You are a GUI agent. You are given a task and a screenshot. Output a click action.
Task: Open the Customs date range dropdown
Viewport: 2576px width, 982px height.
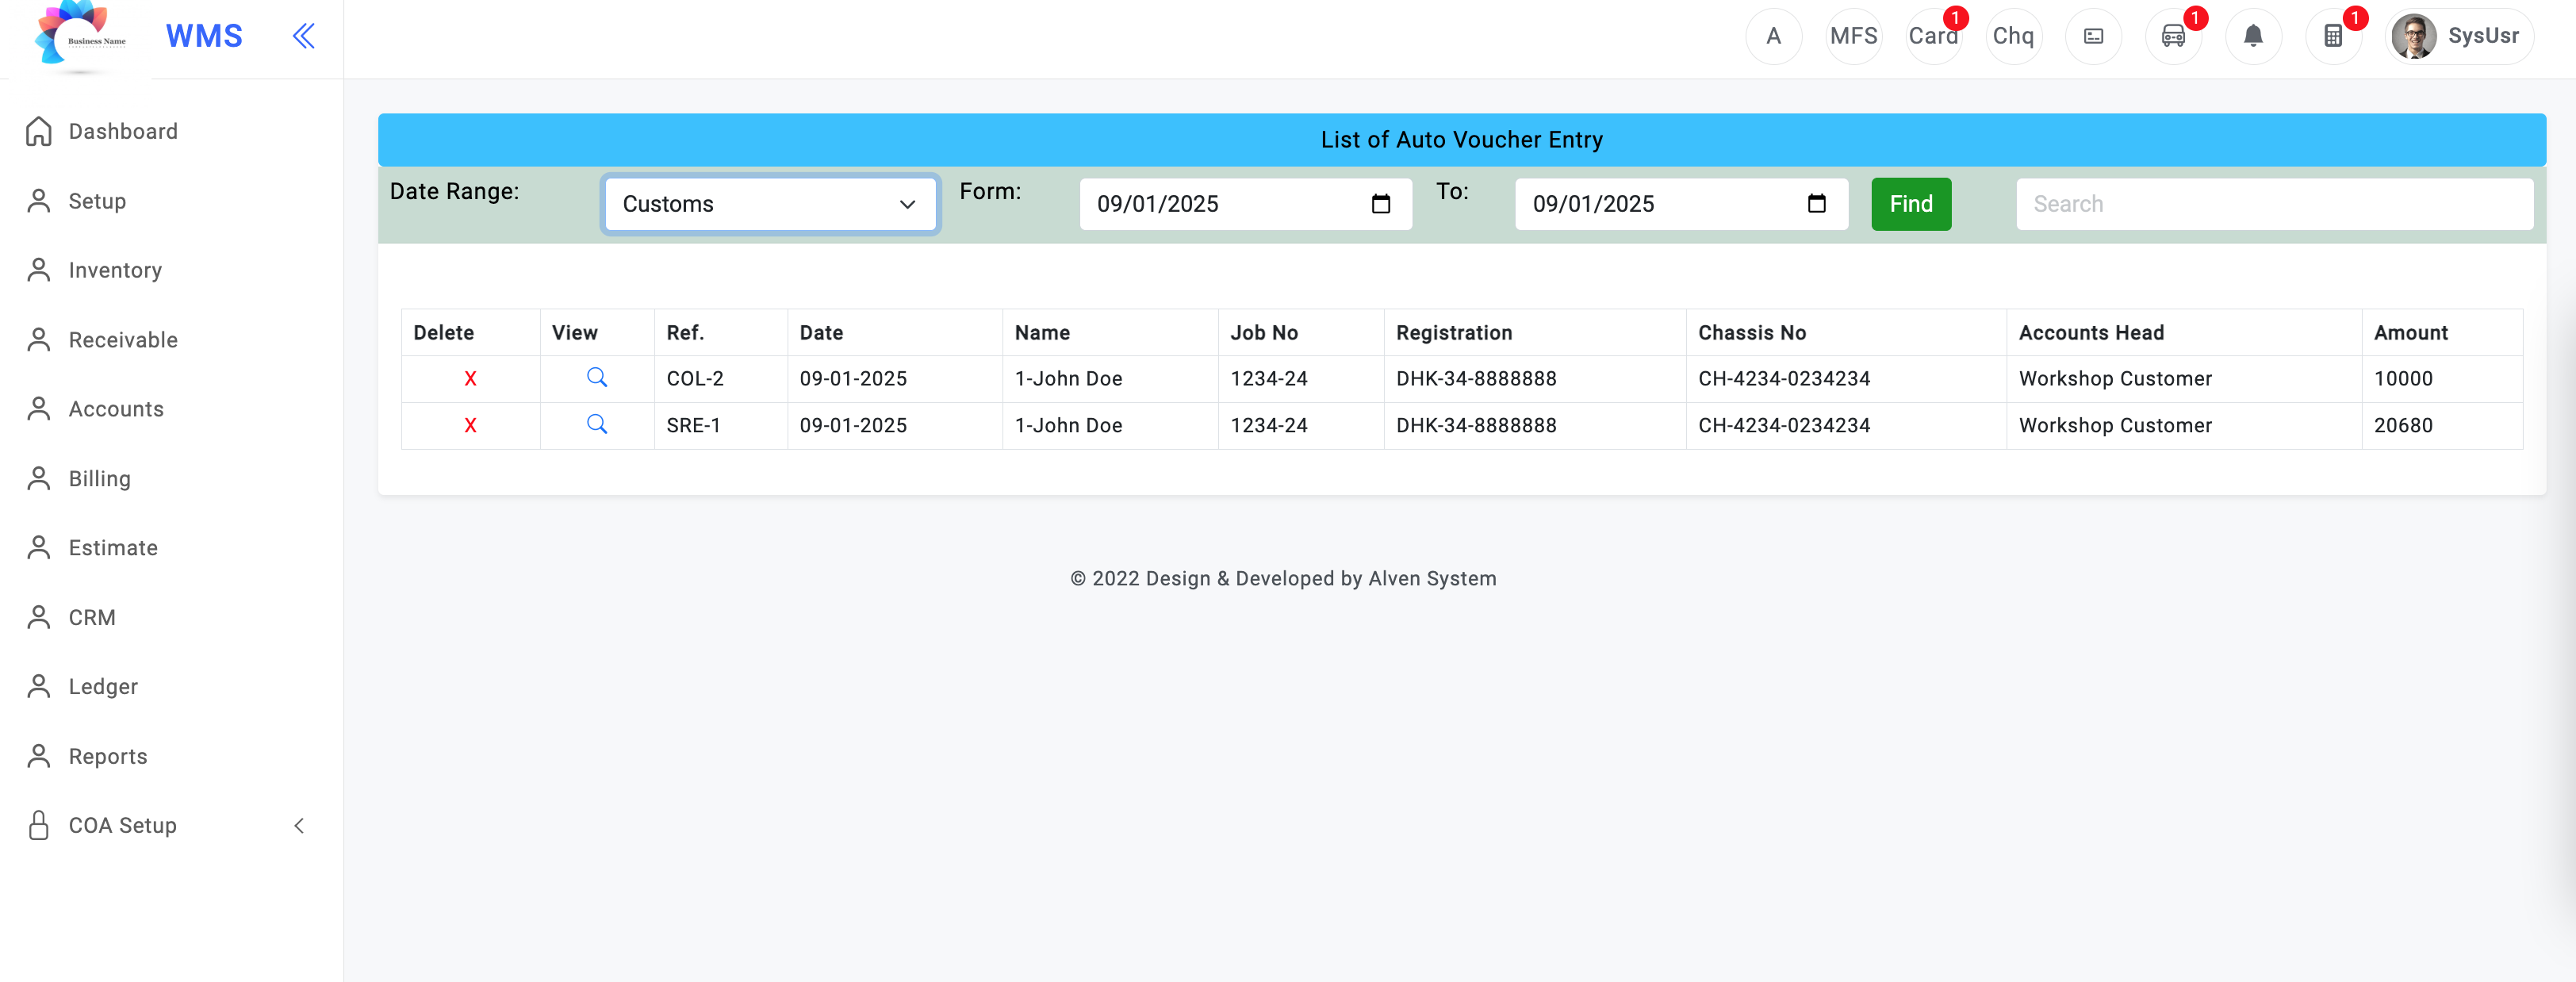(x=770, y=204)
